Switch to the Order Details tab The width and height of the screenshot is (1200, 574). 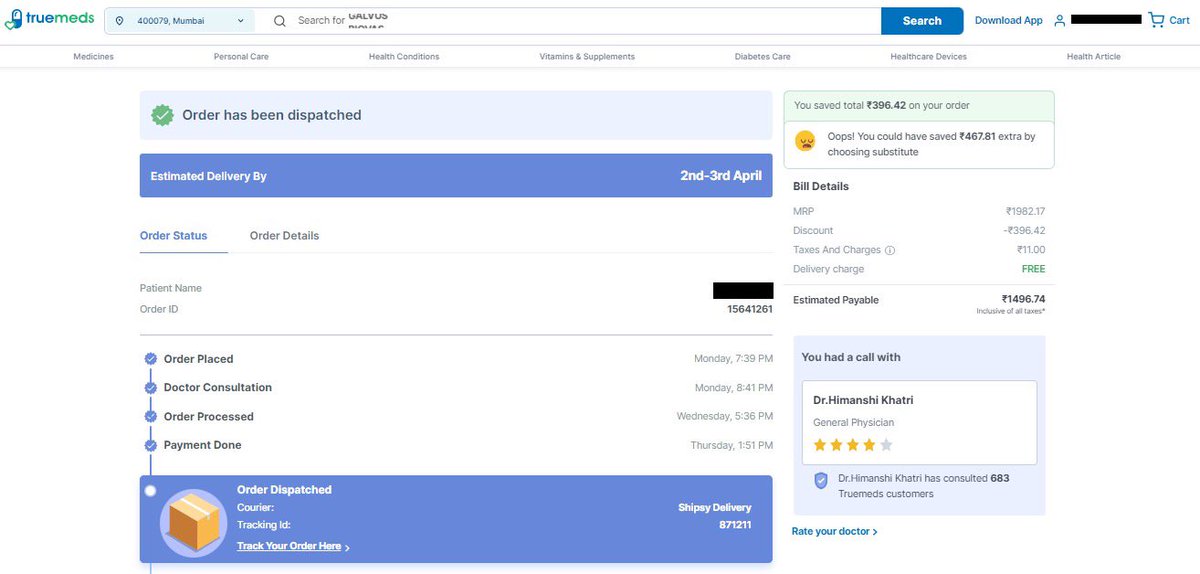[284, 236]
